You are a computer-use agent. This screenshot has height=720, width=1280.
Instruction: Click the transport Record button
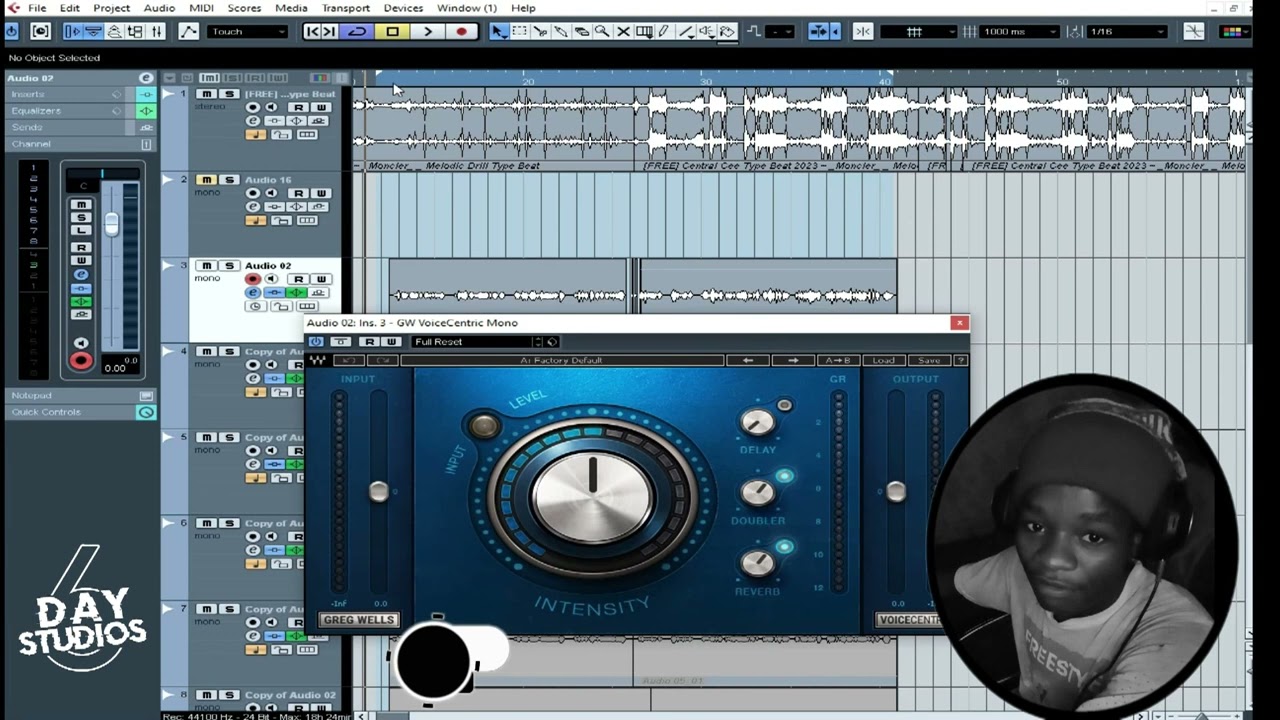(x=461, y=32)
